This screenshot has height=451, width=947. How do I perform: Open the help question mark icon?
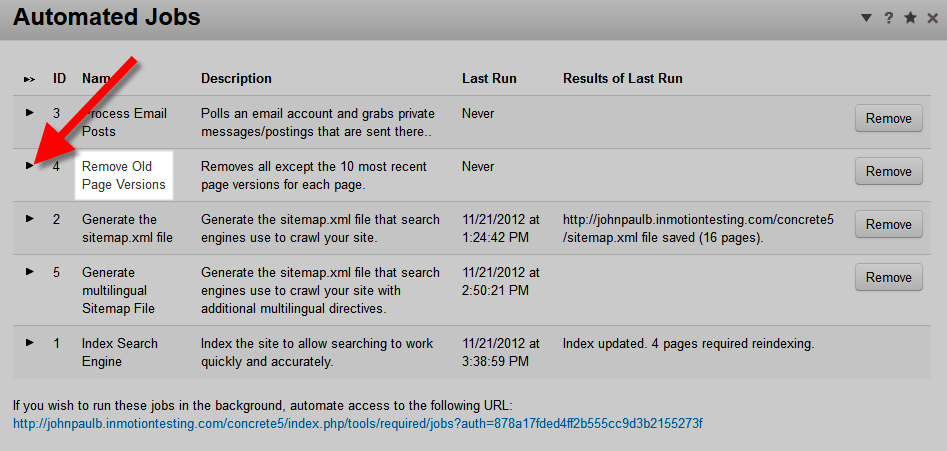(888, 18)
